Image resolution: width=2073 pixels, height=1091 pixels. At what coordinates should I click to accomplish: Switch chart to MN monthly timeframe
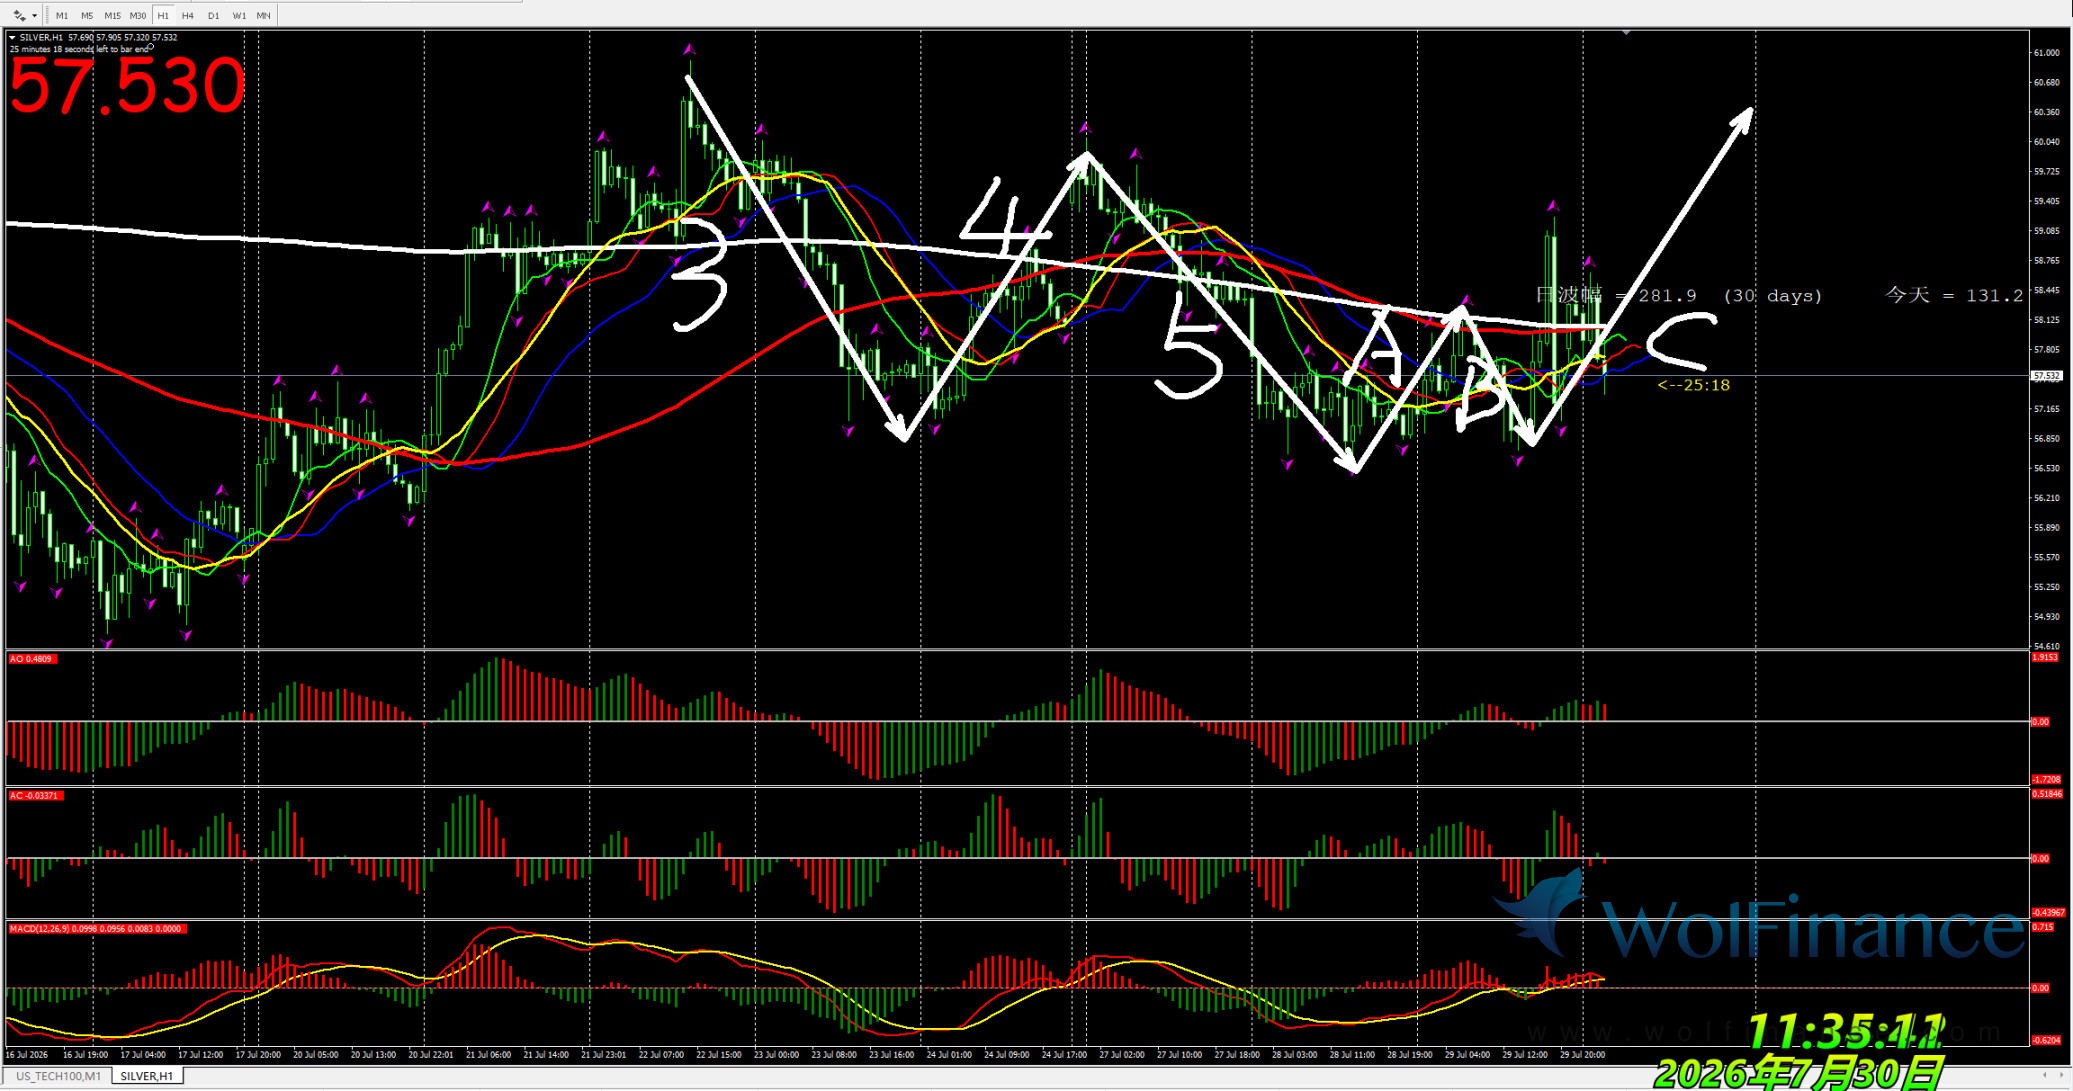click(263, 15)
